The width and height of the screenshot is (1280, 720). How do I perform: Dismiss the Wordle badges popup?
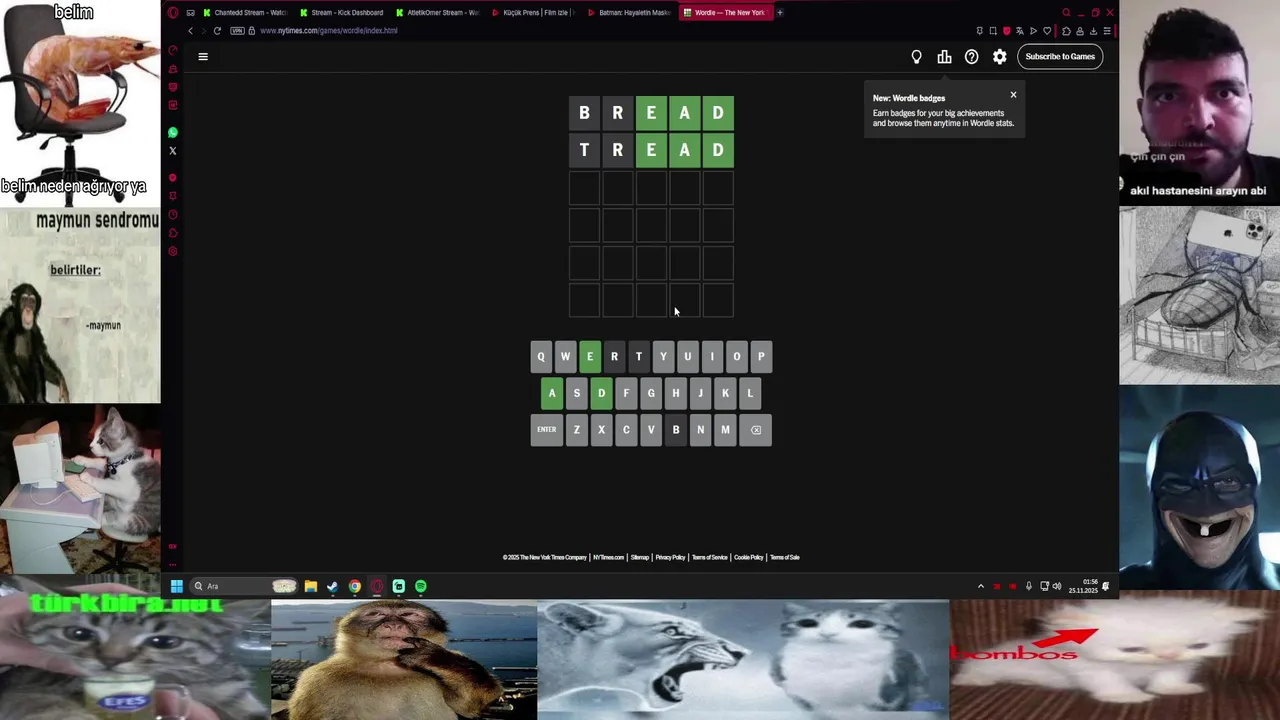(x=1013, y=95)
